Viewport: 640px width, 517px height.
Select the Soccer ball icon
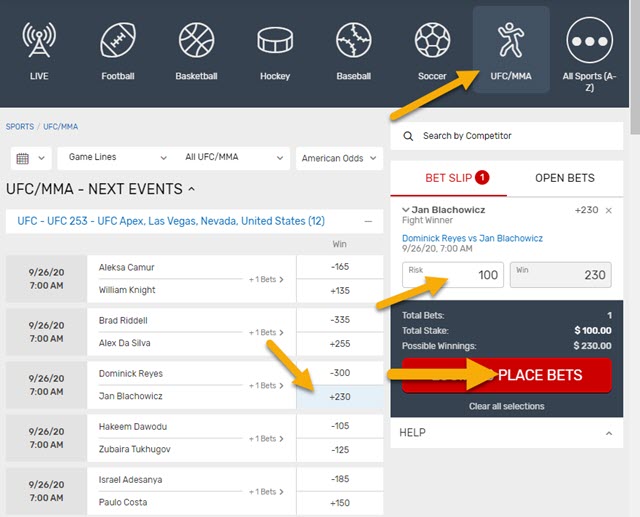coord(432,41)
